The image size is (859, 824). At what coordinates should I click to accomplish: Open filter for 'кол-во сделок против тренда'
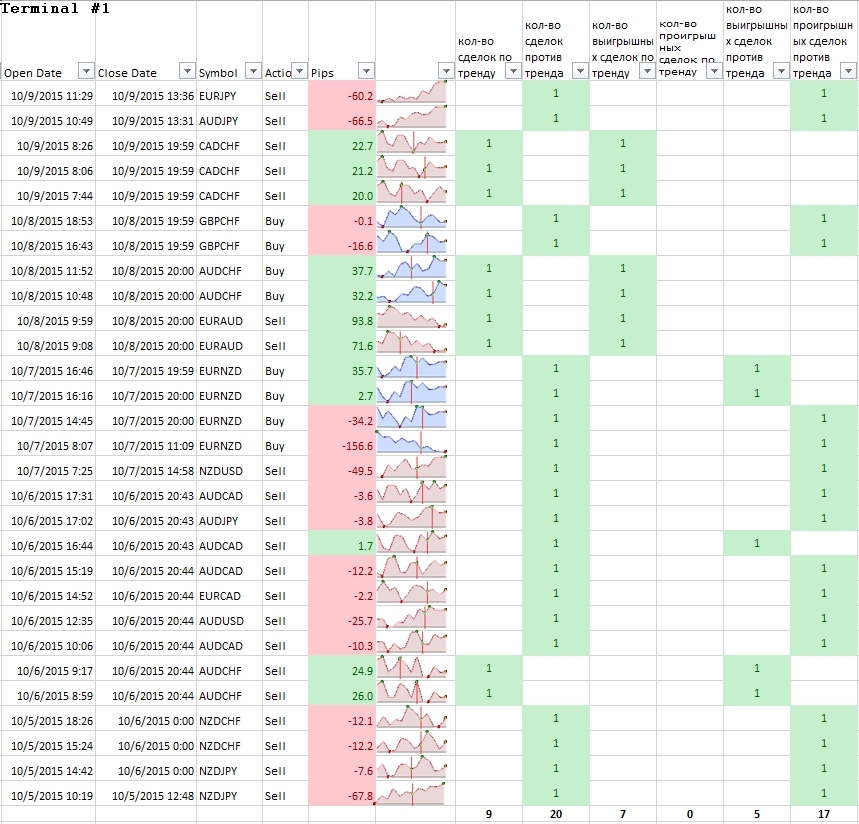[x=580, y=71]
